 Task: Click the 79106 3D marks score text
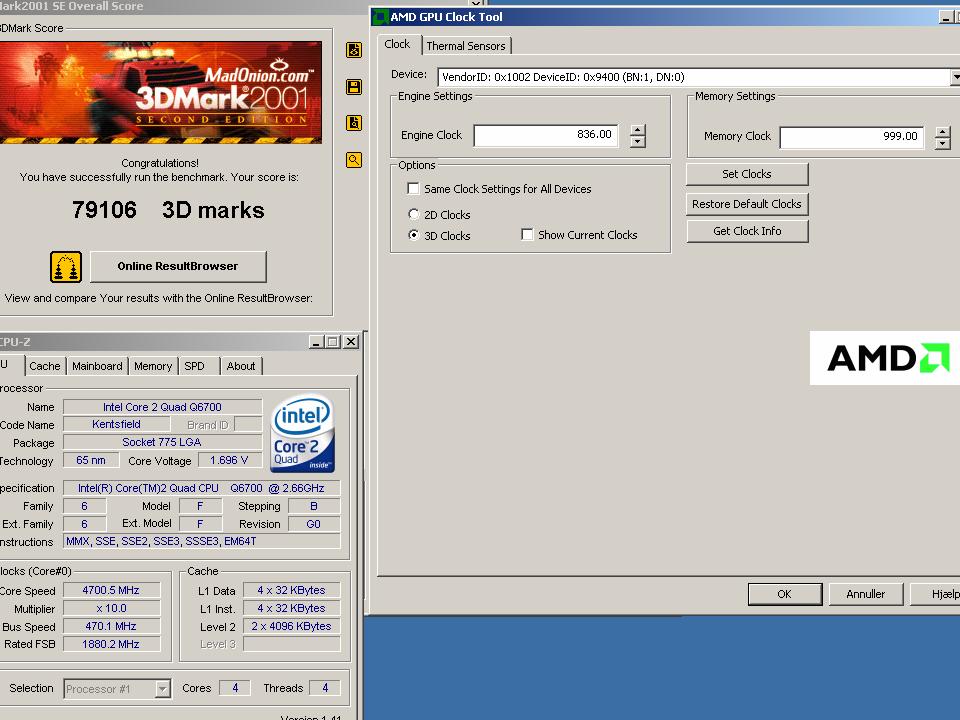[168, 210]
